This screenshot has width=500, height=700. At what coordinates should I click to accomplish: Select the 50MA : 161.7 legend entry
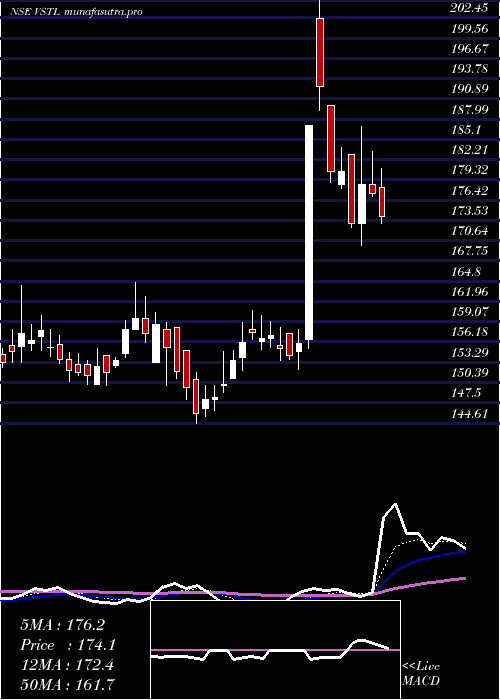(x=67, y=684)
